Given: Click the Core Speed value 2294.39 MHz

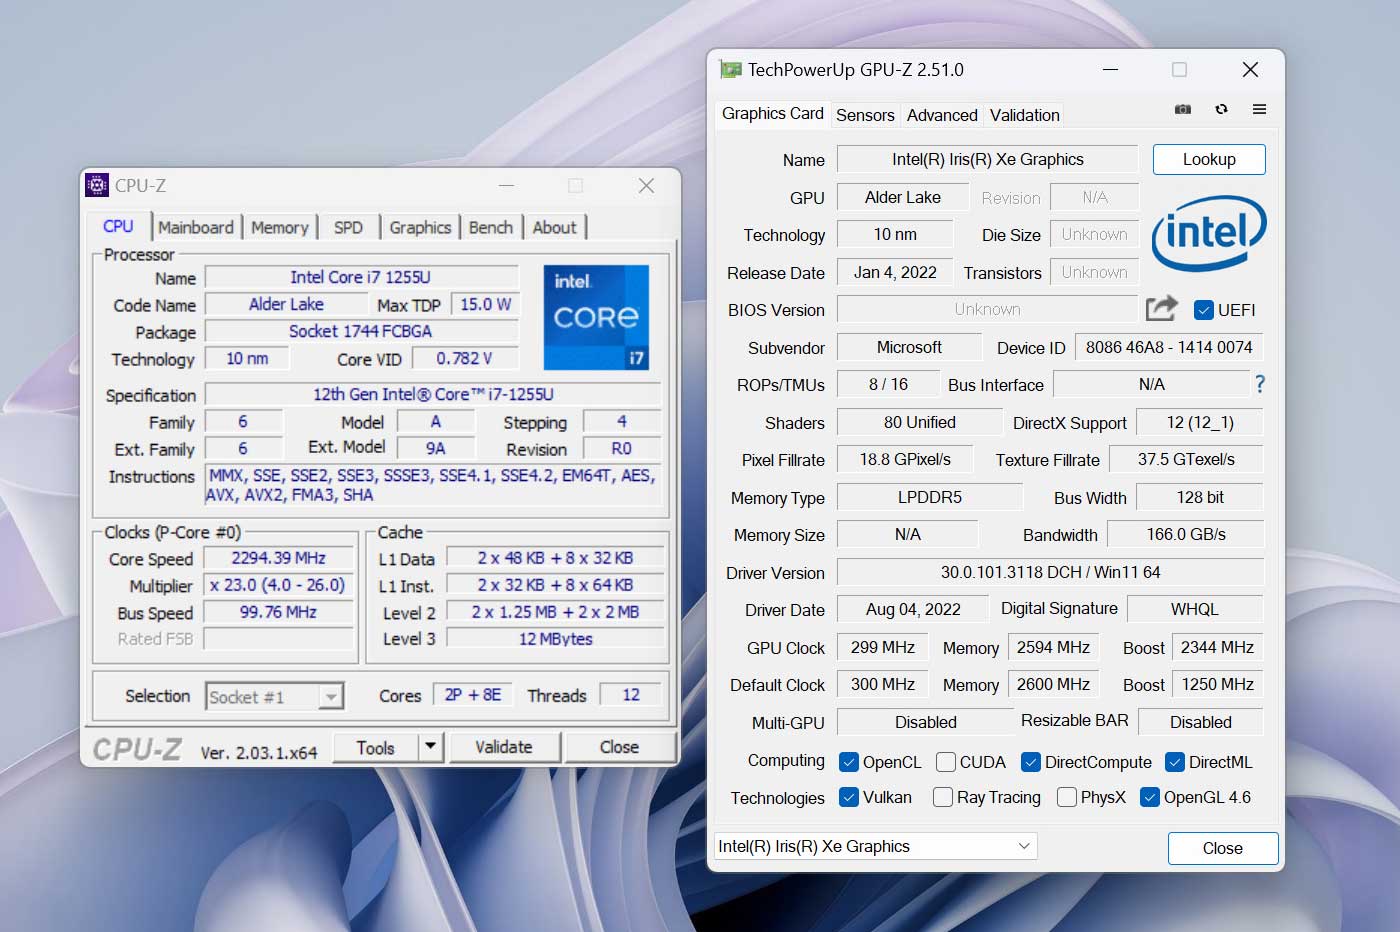Looking at the screenshot, I should 278,558.
